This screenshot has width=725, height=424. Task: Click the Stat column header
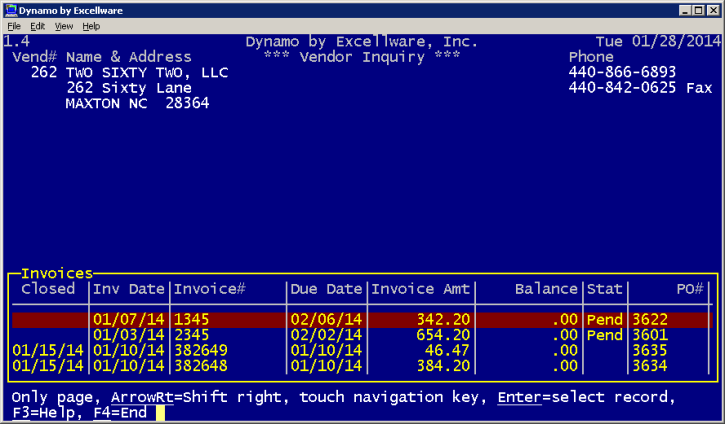[x=605, y=289]
